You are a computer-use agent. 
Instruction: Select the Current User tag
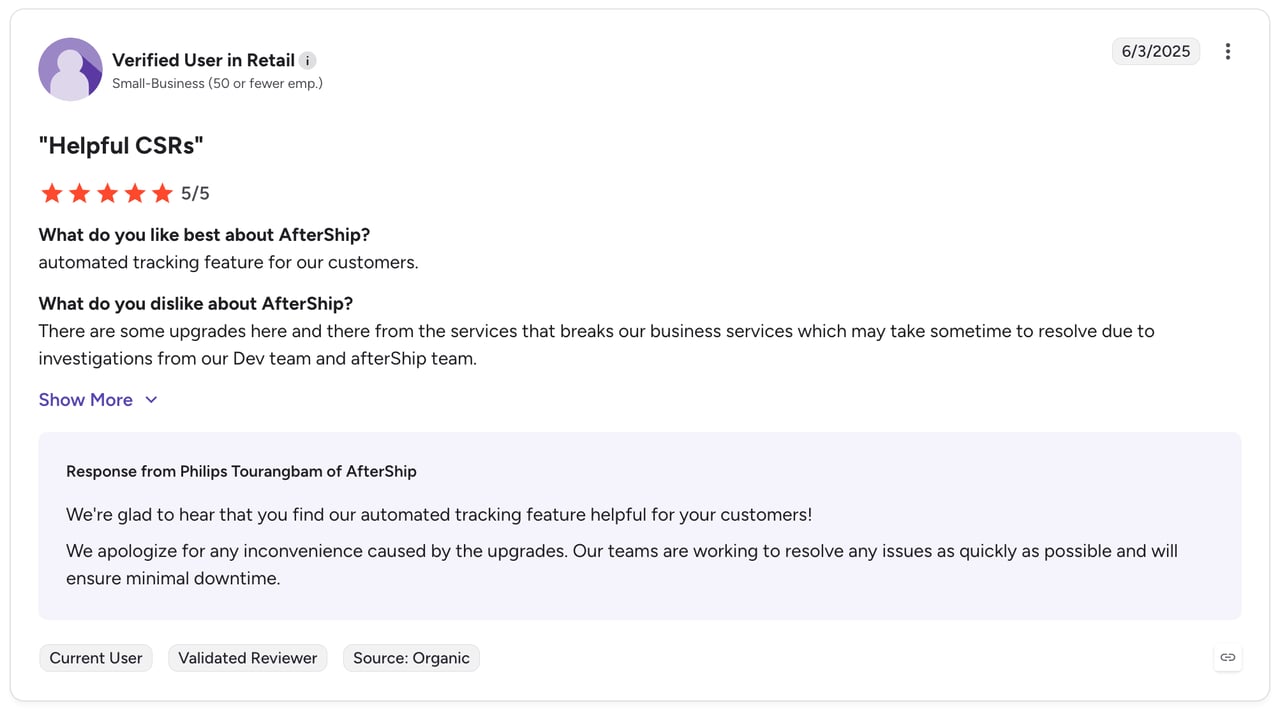pyautogui.click(x=96, y=658)
